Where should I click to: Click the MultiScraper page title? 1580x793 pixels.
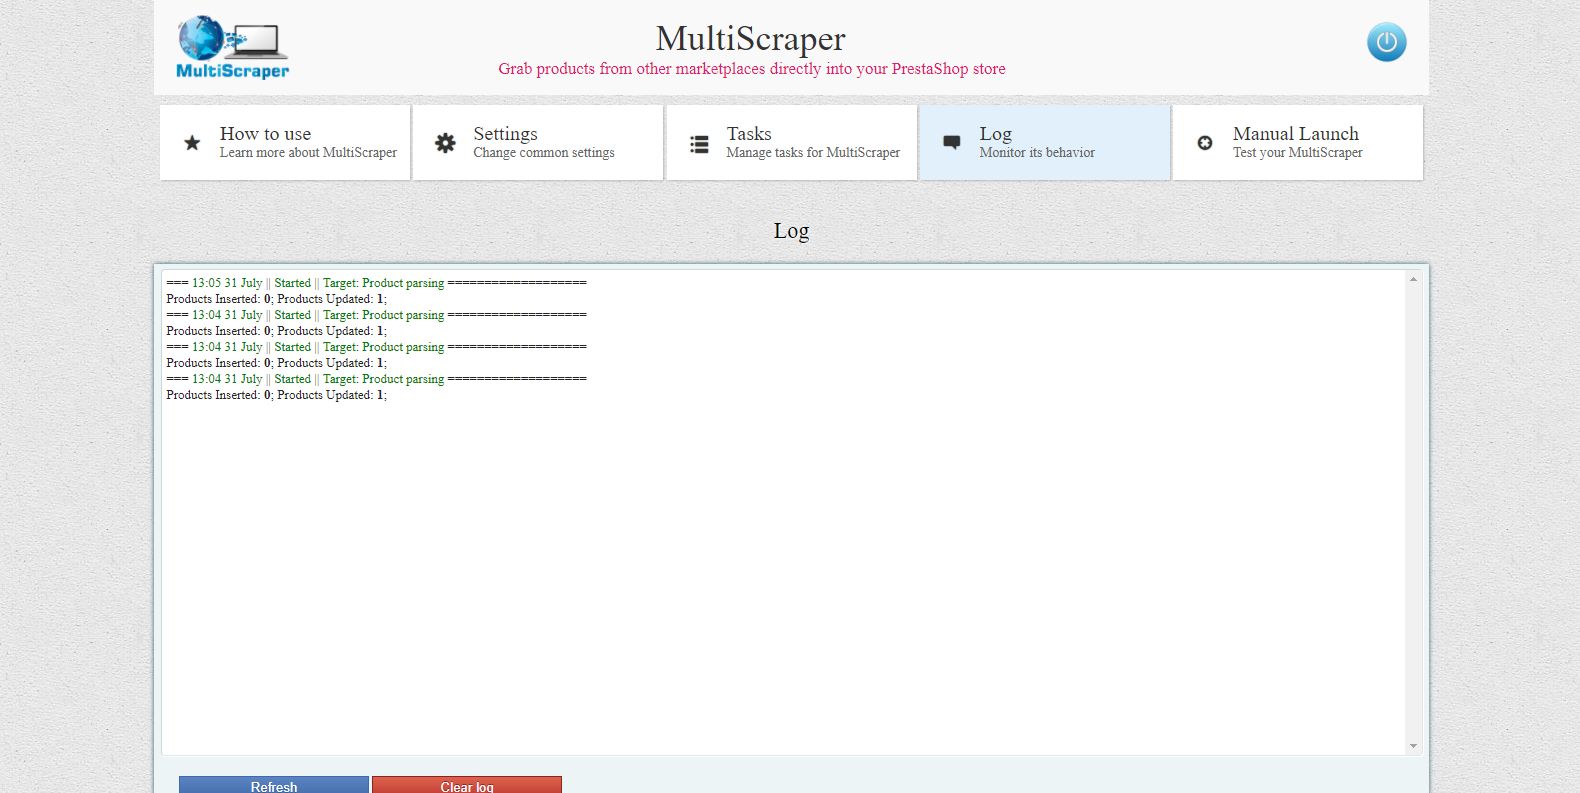point(751,38)
